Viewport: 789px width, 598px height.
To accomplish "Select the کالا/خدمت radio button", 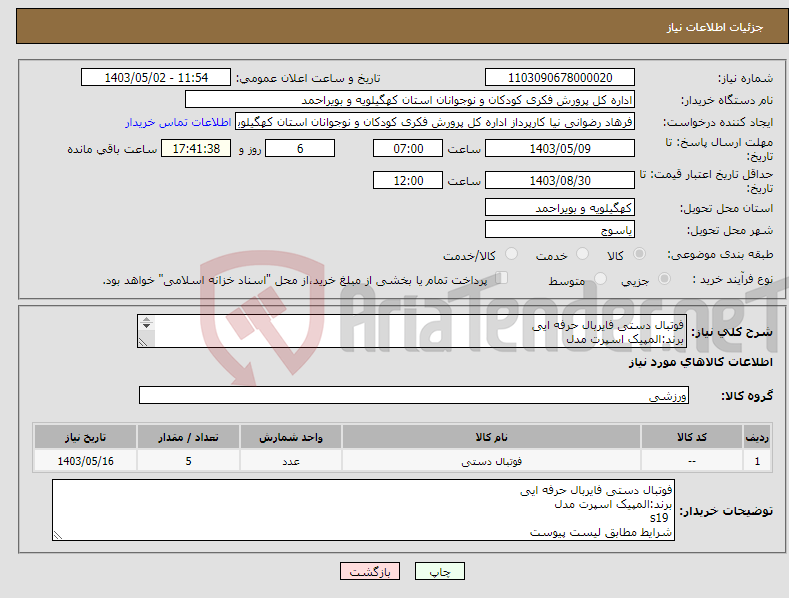I will coord(511,254).
